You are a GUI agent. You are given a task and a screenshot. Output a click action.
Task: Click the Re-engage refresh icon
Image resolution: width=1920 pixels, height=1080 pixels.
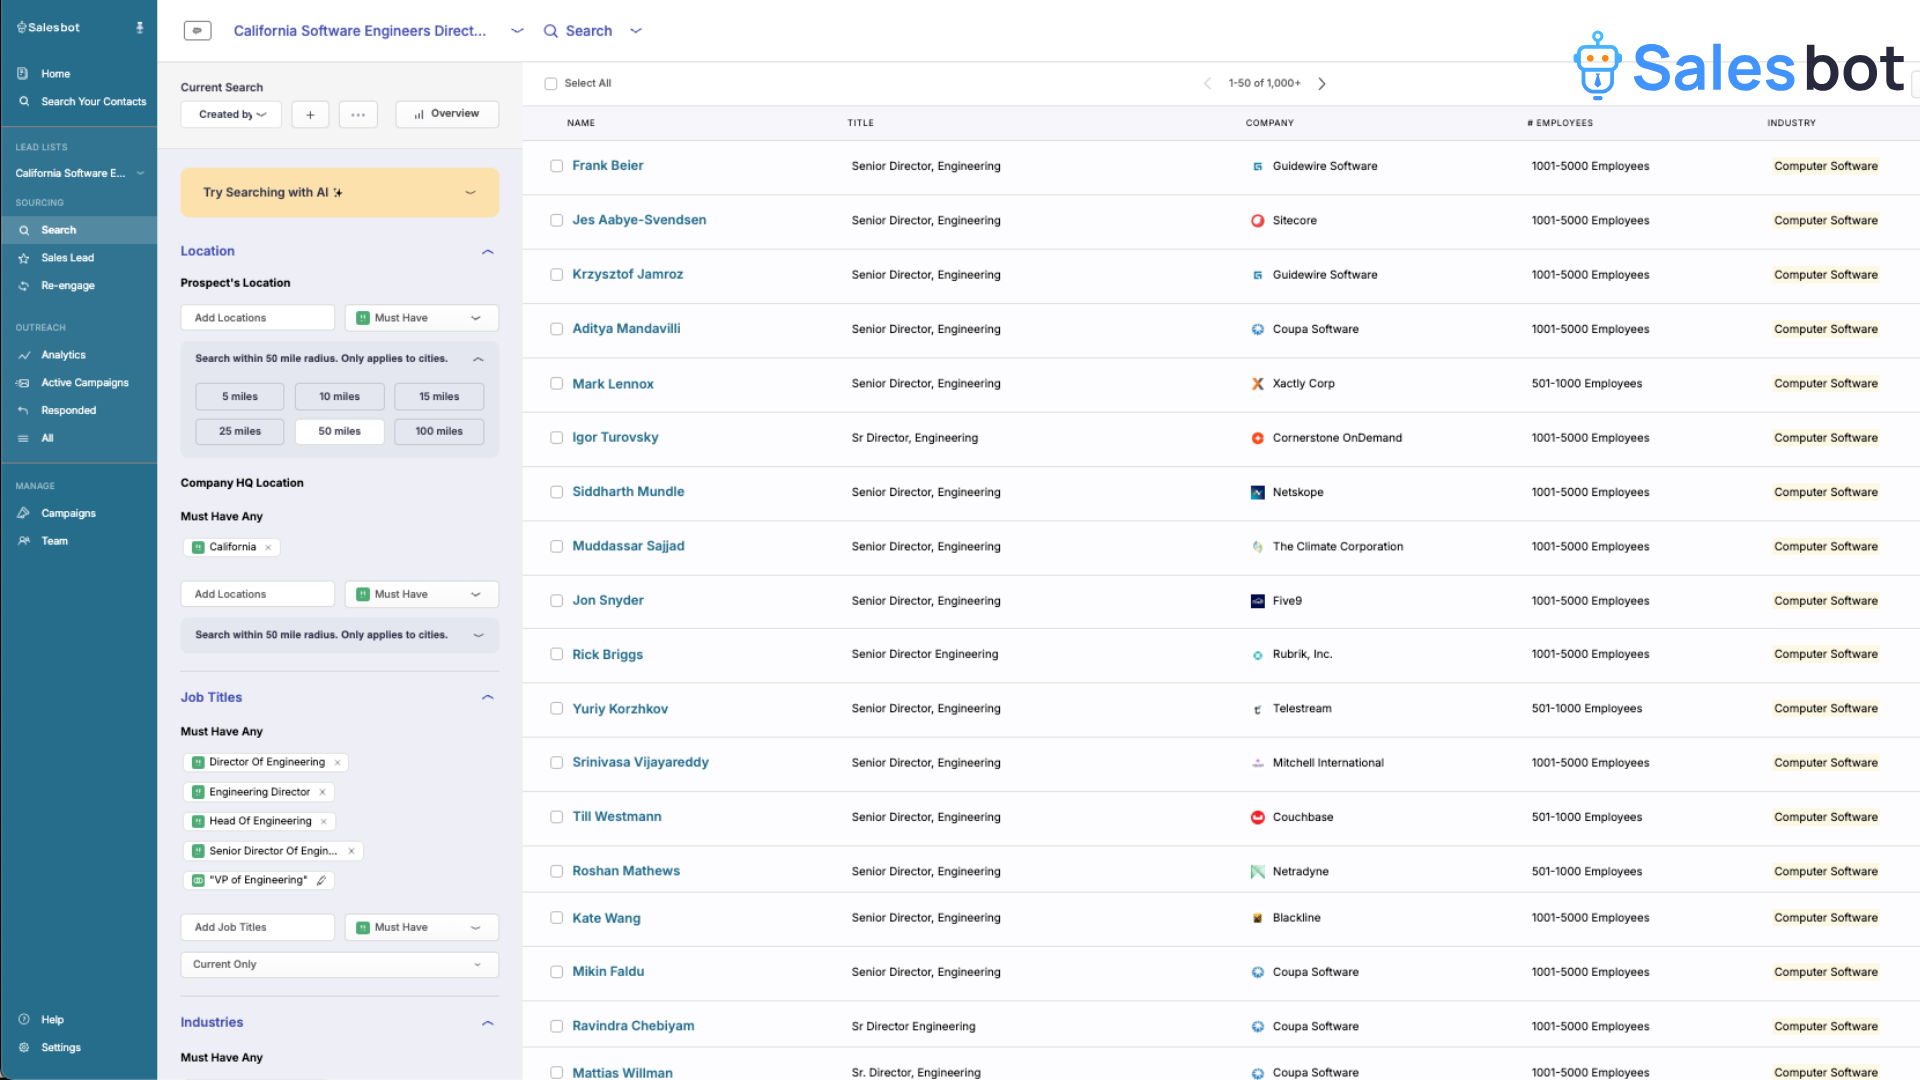[24, 286]
